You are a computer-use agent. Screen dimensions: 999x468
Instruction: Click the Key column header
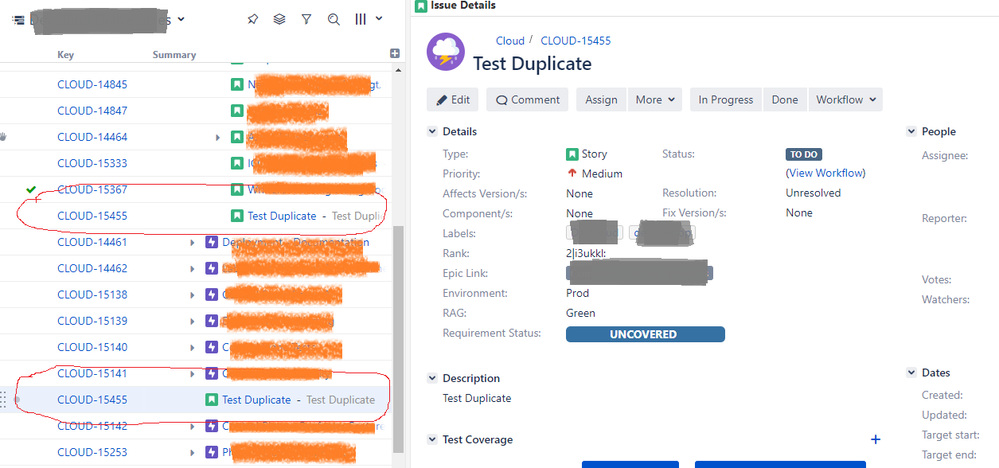pos(66,55)
